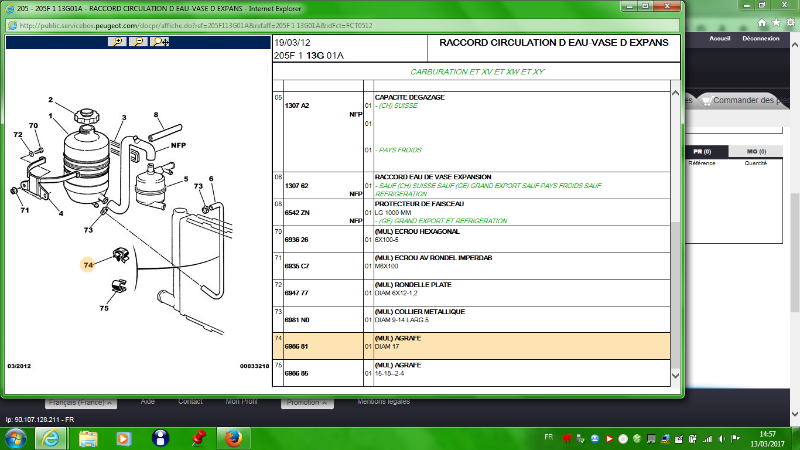800x450 pixels.
Task: Open Firefox from the taskbar
Action: click(234, 438)
